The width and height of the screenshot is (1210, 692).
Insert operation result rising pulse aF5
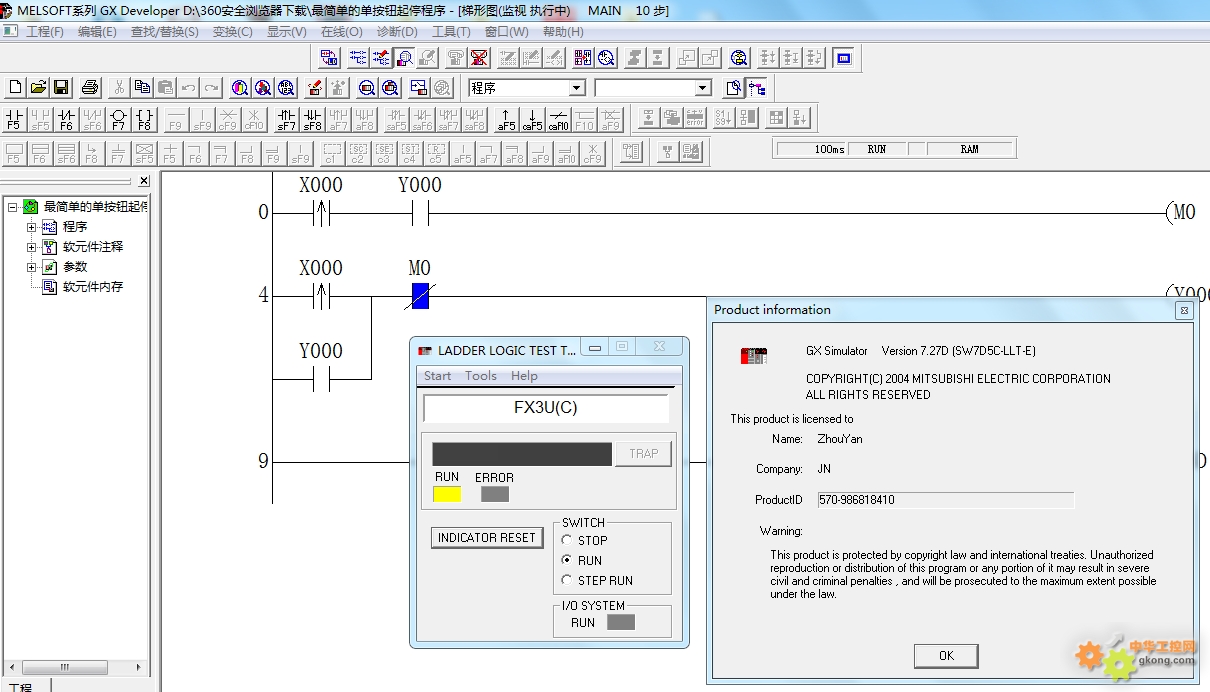click(x=507, y=119)
